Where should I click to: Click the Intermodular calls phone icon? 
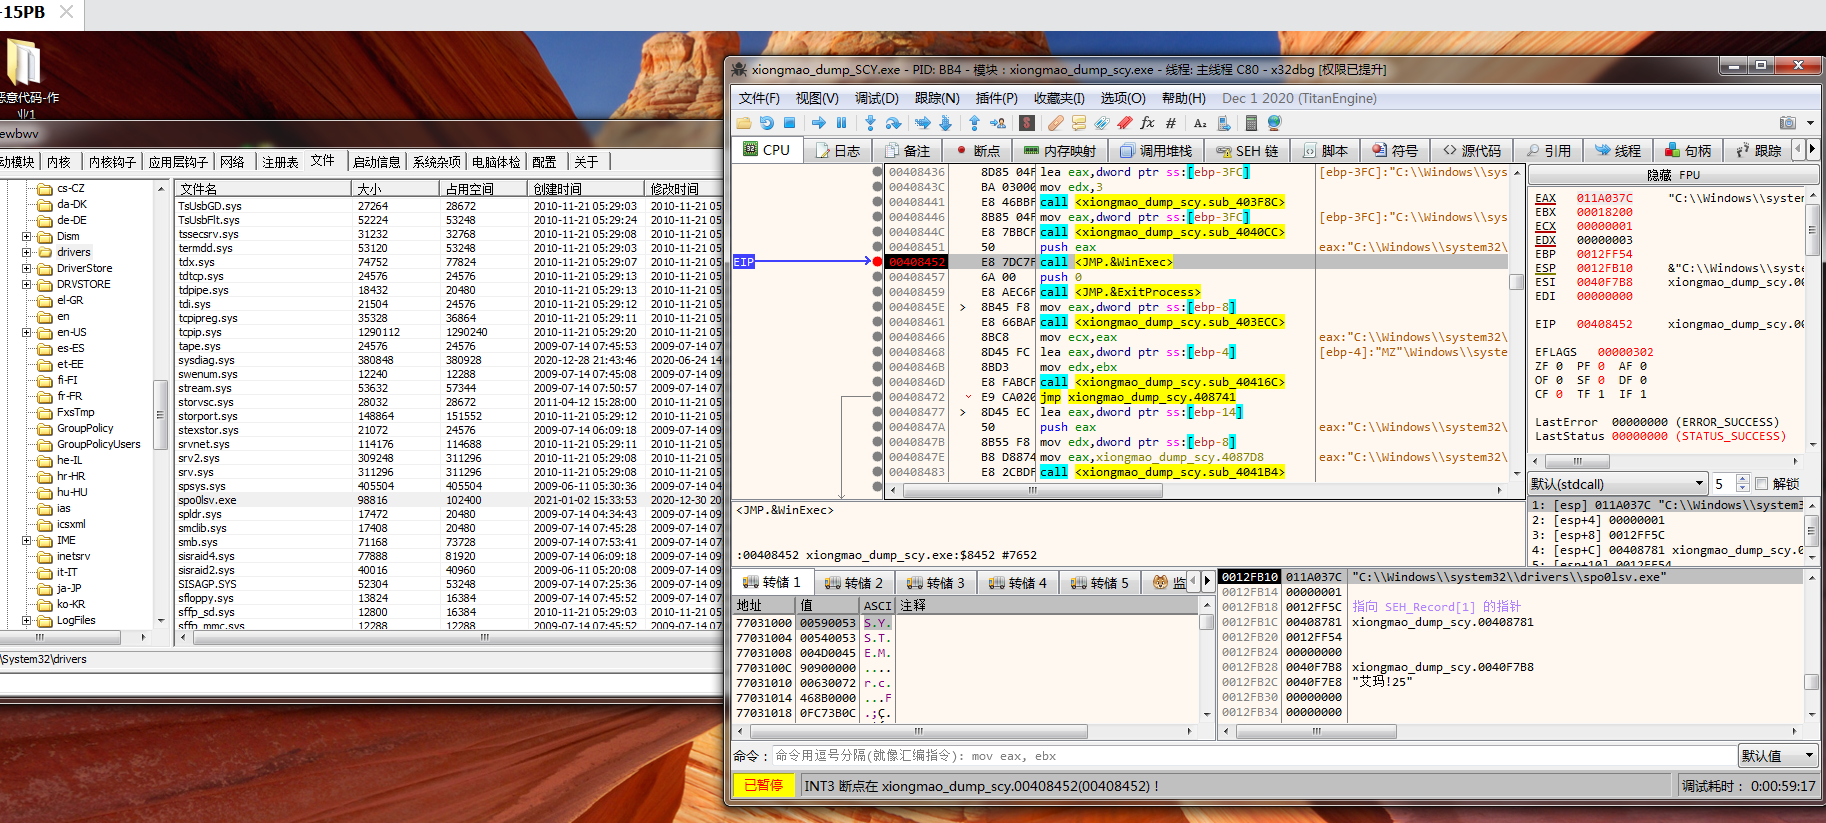point(1223,123)
